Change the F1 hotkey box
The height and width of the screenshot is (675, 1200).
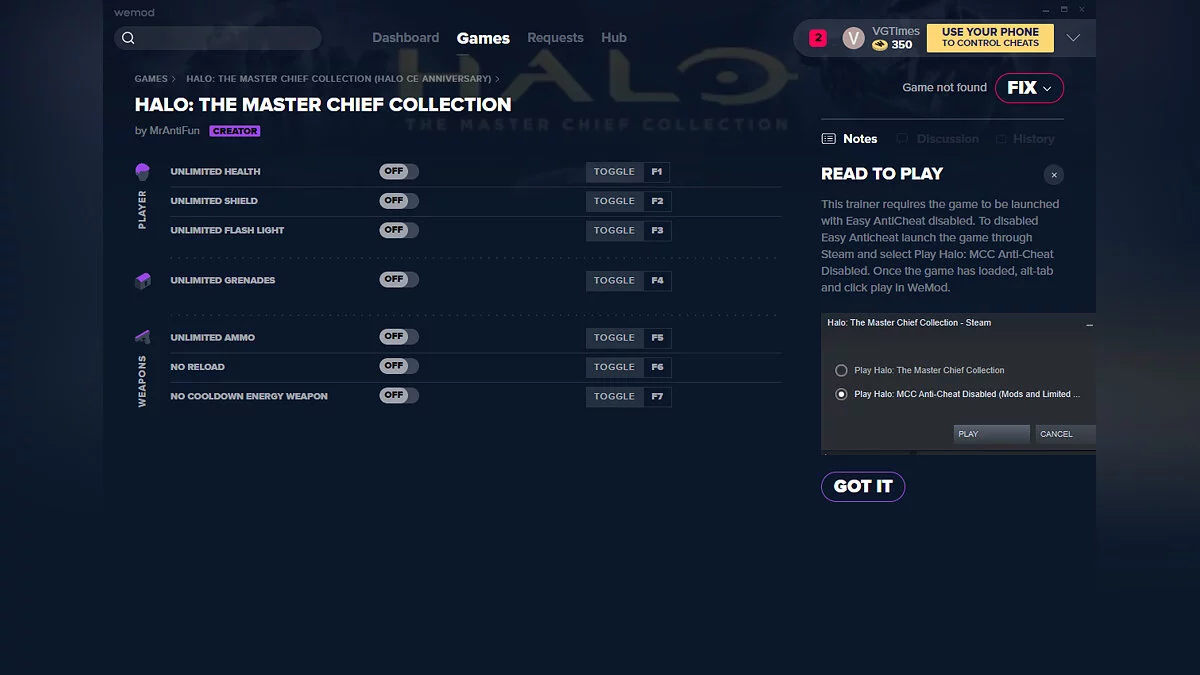point(657,172)
